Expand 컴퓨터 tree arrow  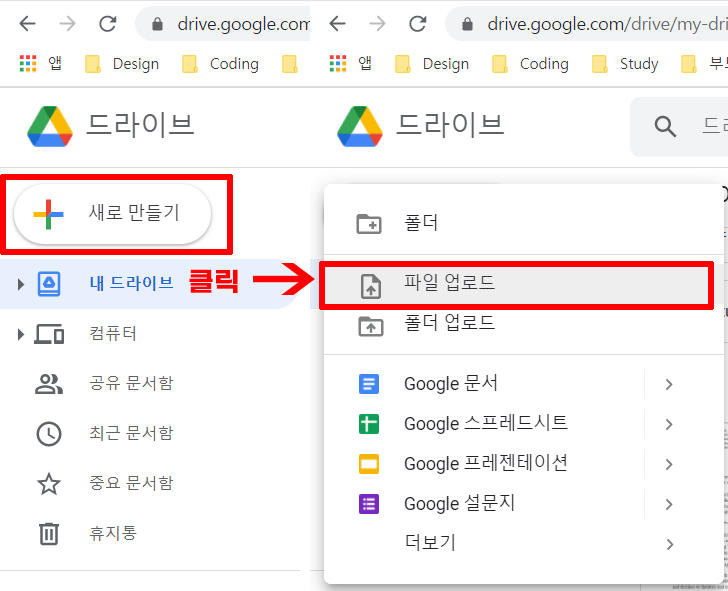20,334
